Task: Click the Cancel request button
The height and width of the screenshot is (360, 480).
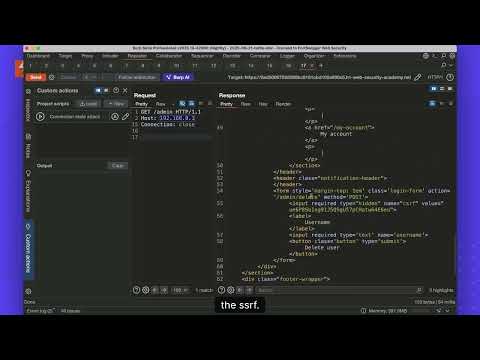Action: click(x=68, y=77)
